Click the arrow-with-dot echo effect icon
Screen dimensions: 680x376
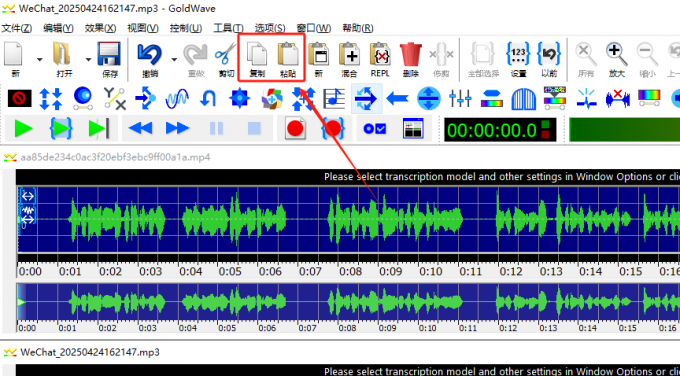(x=145, y=98)
